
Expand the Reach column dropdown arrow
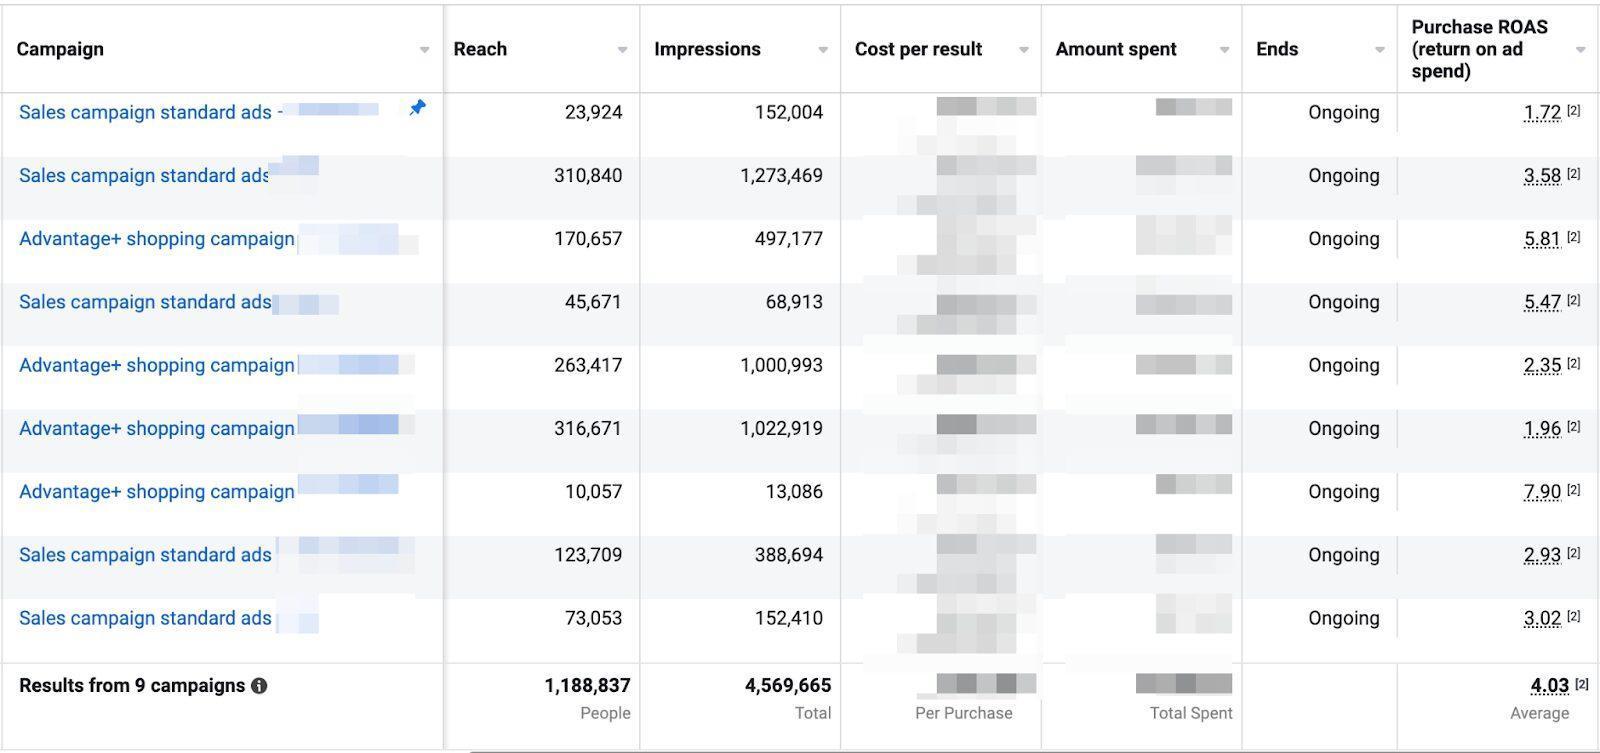coord(622,50)
